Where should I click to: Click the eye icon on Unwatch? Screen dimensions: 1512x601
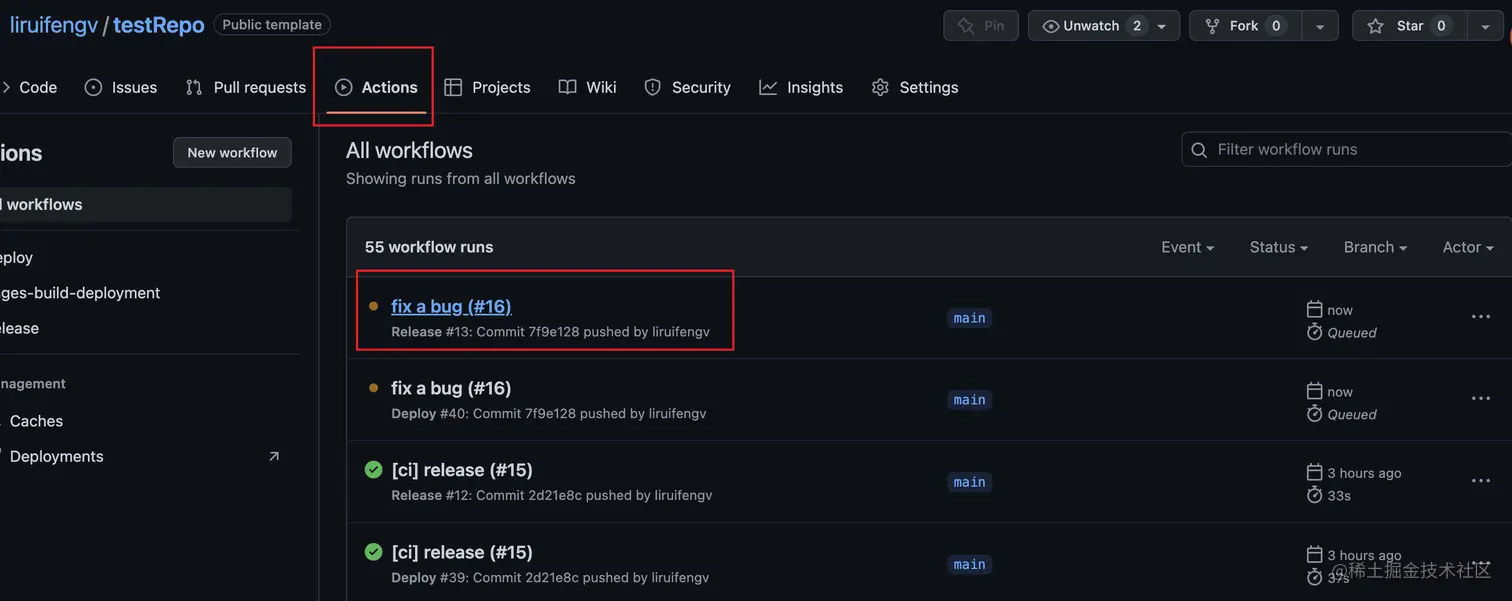1051,26
